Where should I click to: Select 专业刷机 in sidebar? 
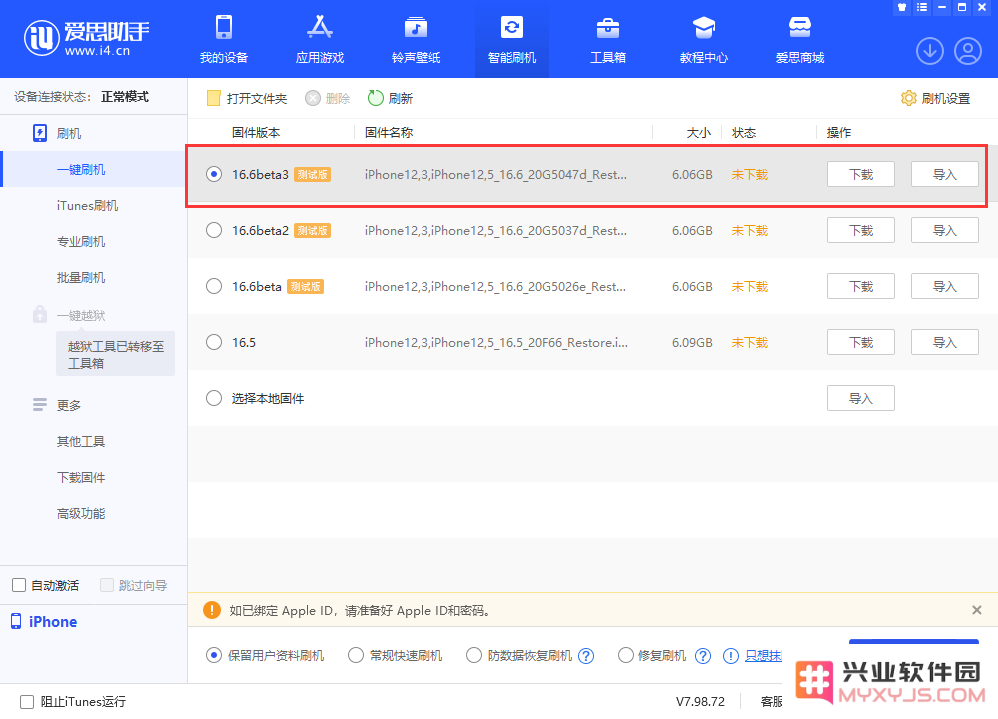81,242
